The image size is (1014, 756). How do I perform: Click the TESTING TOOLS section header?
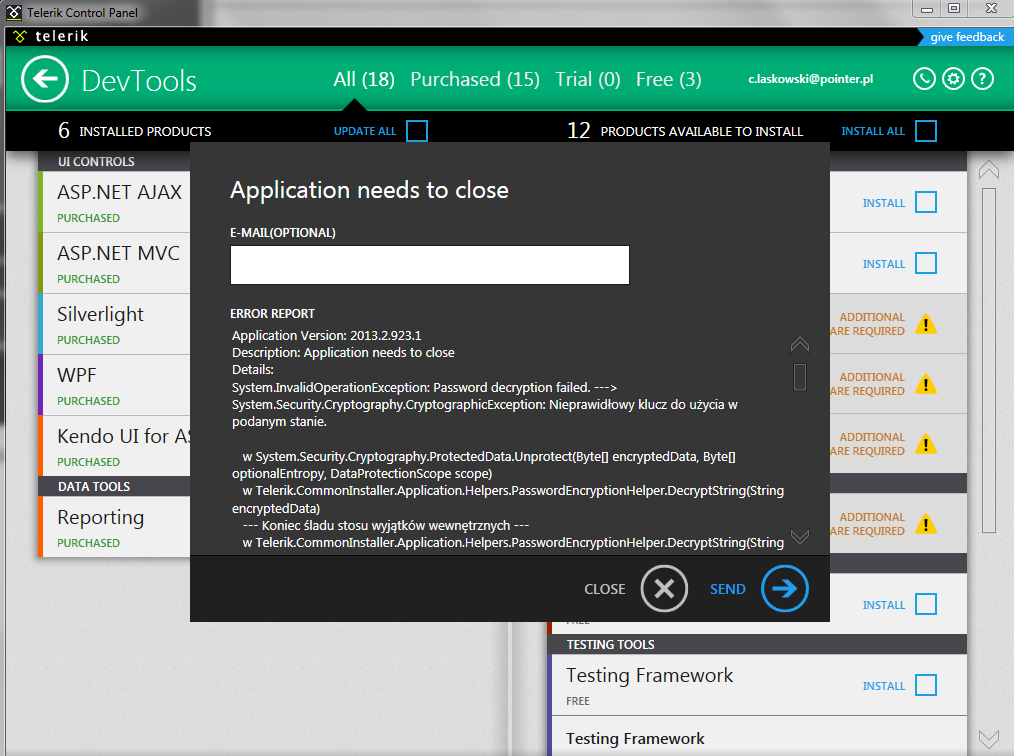610,645
